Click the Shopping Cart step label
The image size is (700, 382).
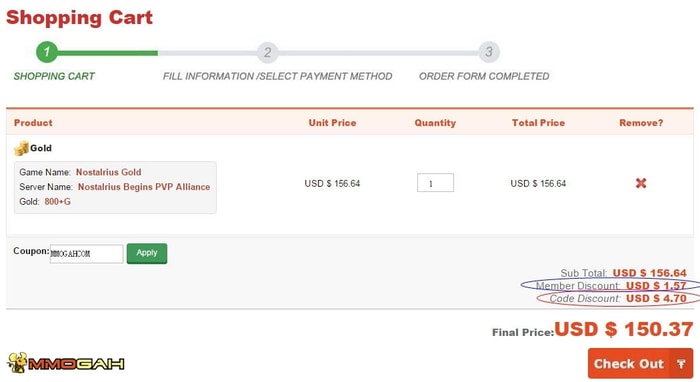point(54,76)
